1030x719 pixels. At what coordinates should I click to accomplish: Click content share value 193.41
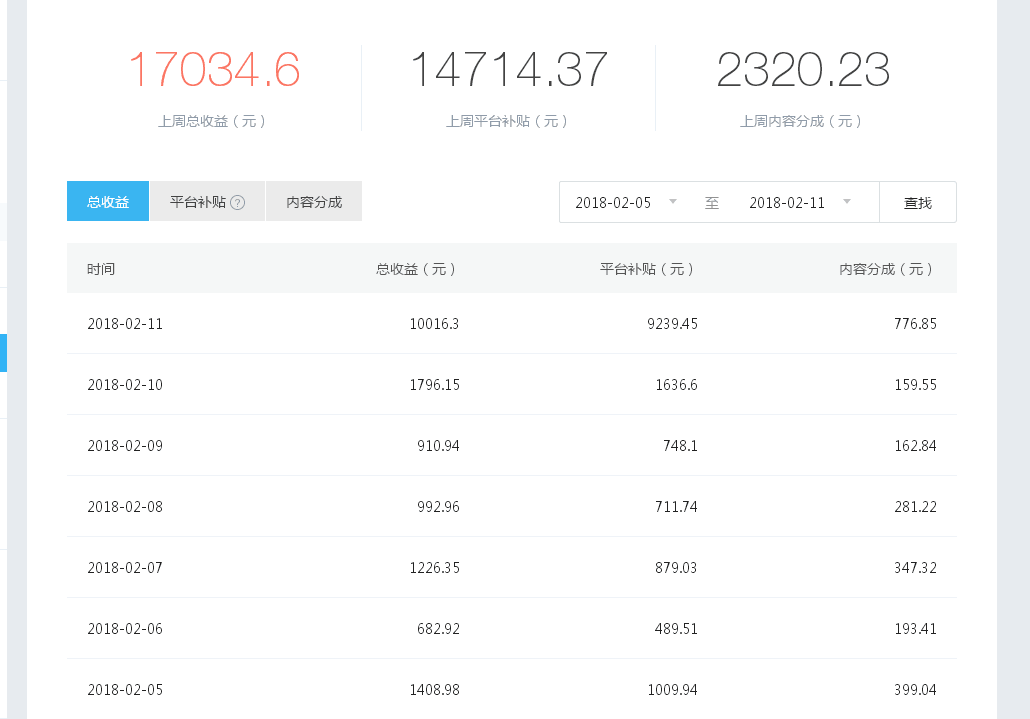point(915,629)
